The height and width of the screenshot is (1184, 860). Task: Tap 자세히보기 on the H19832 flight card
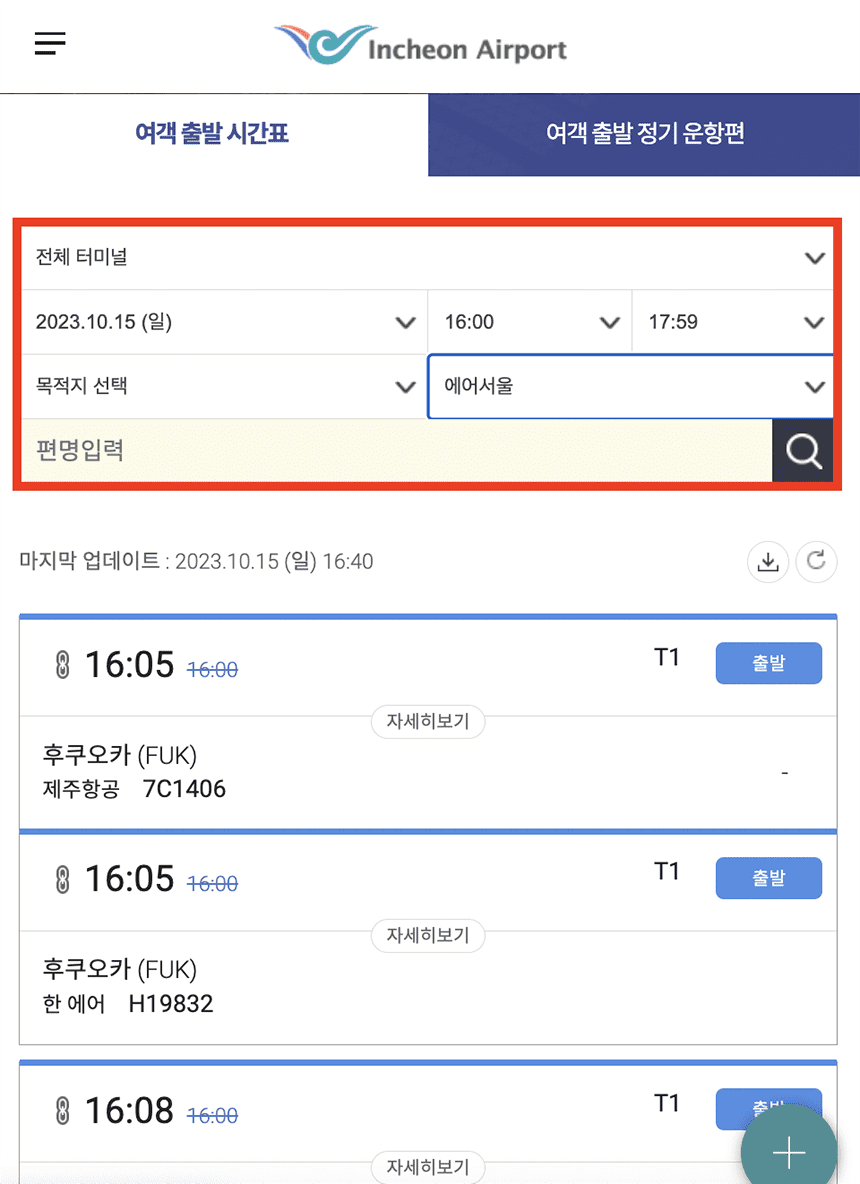point(428,936)
